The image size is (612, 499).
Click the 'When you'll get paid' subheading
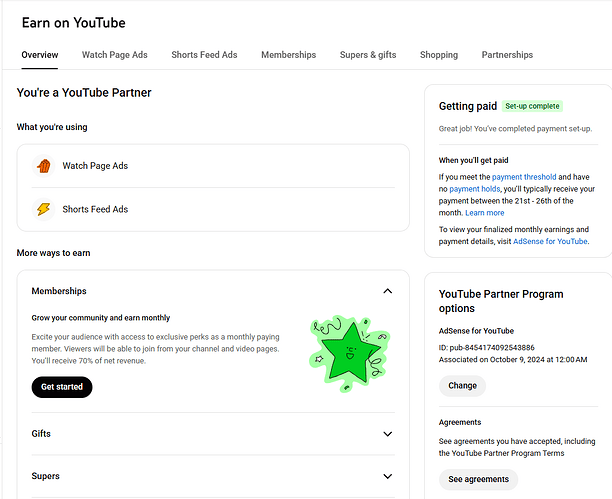473,160
